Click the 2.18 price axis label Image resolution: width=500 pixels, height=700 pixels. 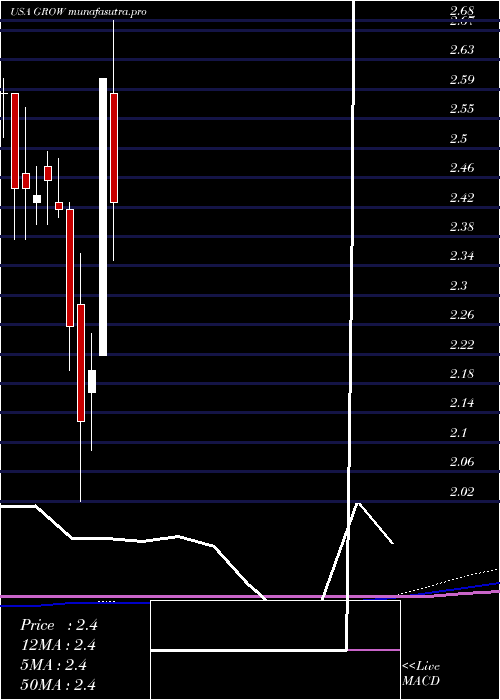(462, 374)
